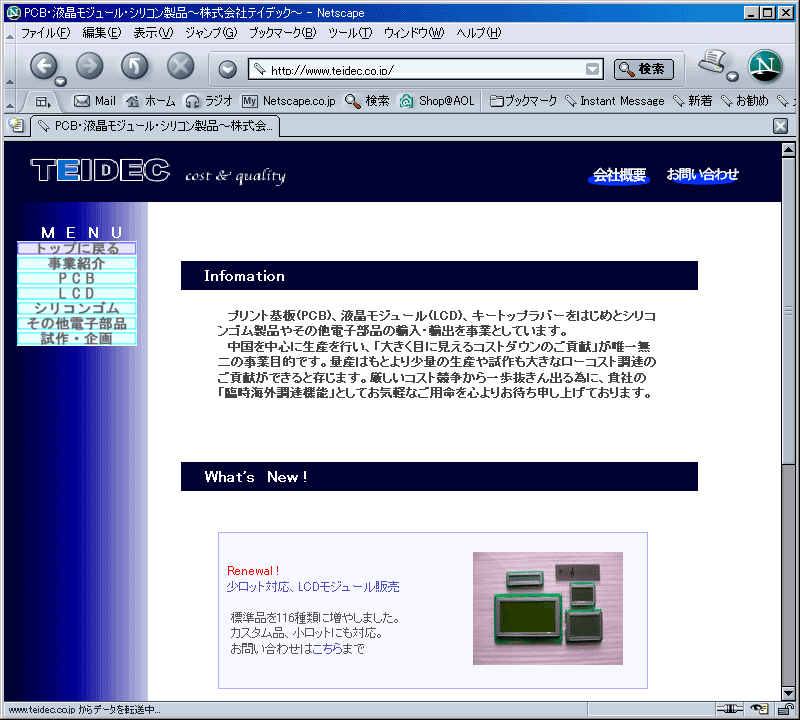800x720 pixels.
Task: Open the お問い合わせ contact link
Action: (x=702, y=175)
